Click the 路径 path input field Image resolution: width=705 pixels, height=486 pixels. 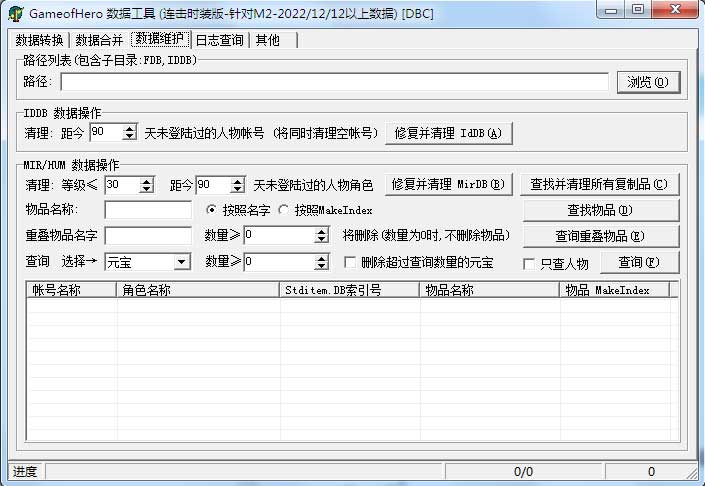334,82
